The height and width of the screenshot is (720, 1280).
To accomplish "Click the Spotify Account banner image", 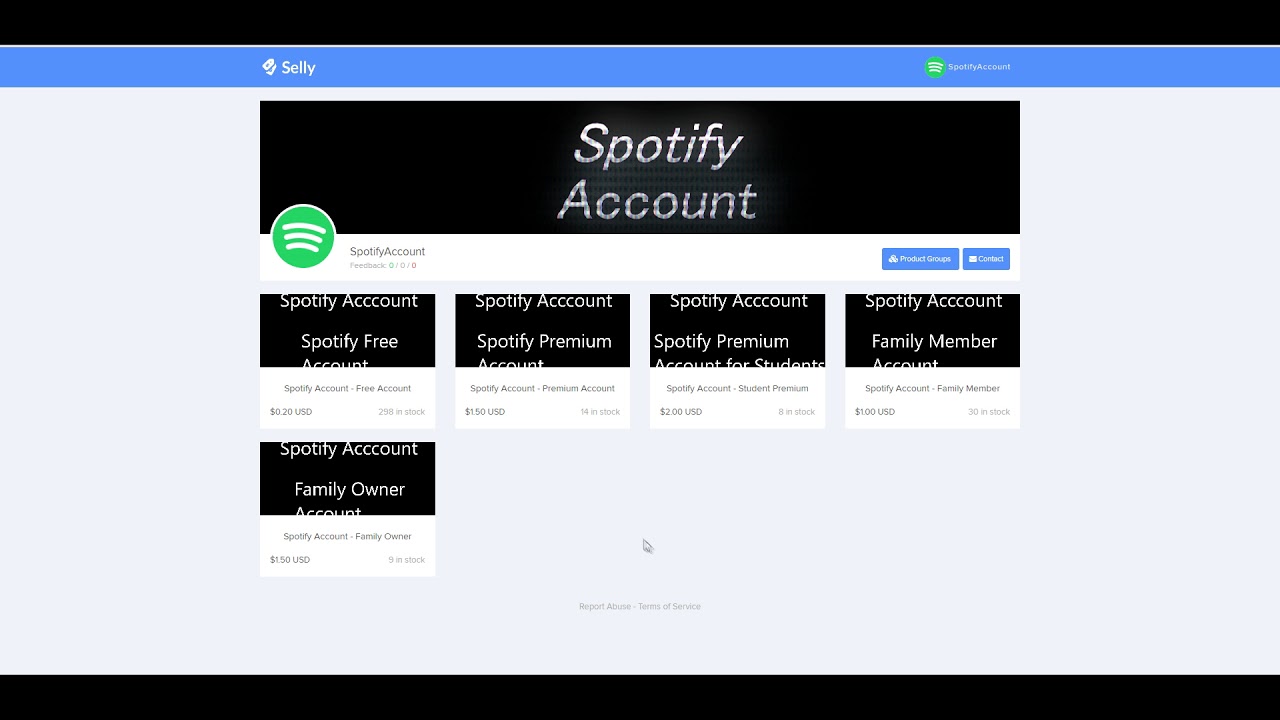I will 640,167.
